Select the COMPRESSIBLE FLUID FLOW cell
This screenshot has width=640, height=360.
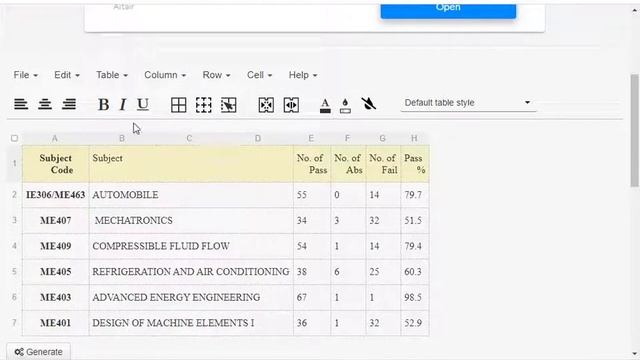tap(191, 246)
